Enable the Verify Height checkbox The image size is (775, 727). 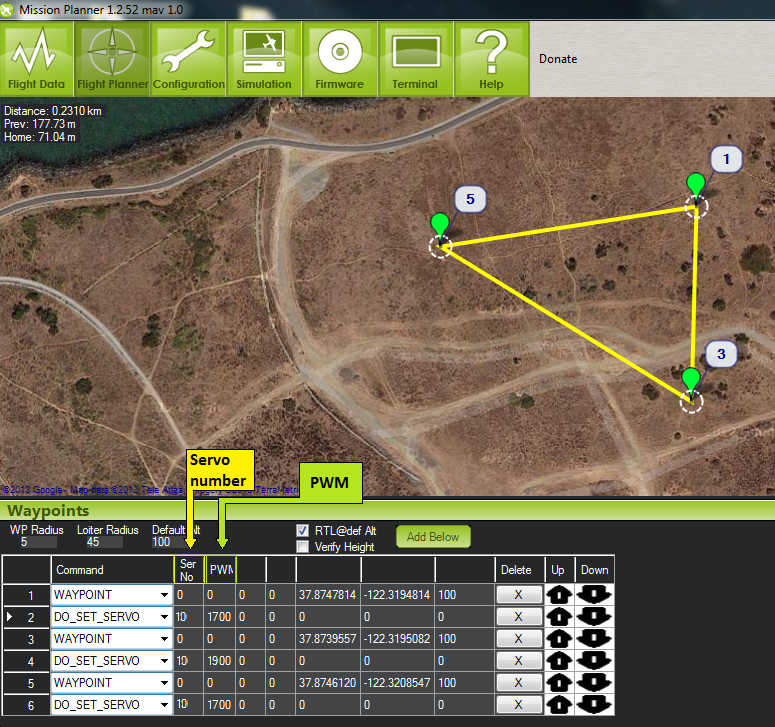pos(303,547)
